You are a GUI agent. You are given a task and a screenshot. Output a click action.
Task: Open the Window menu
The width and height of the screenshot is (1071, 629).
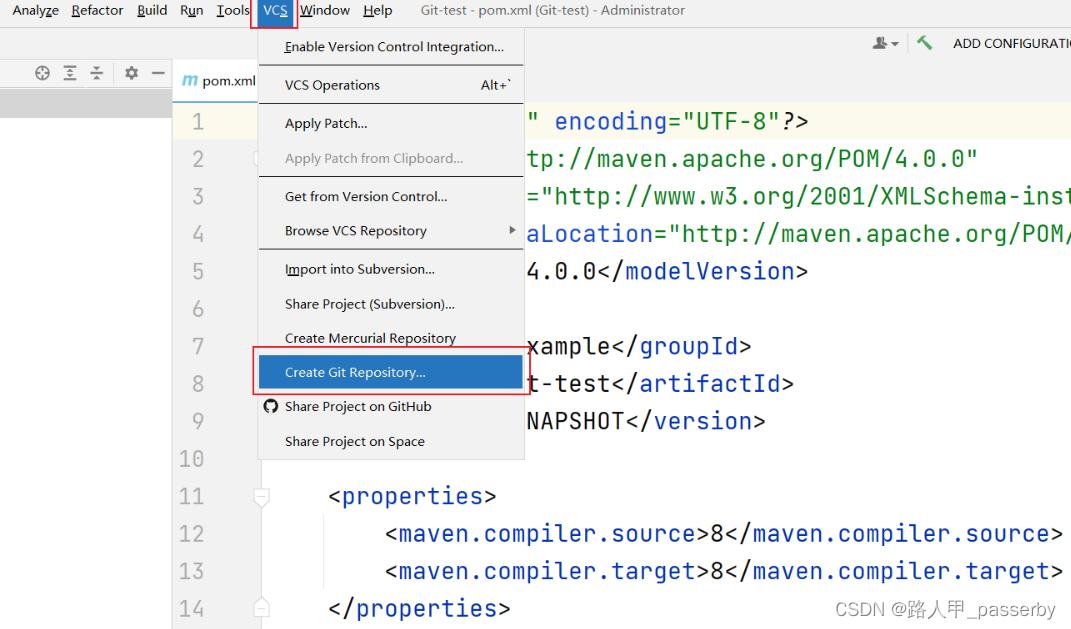(325, 10)
